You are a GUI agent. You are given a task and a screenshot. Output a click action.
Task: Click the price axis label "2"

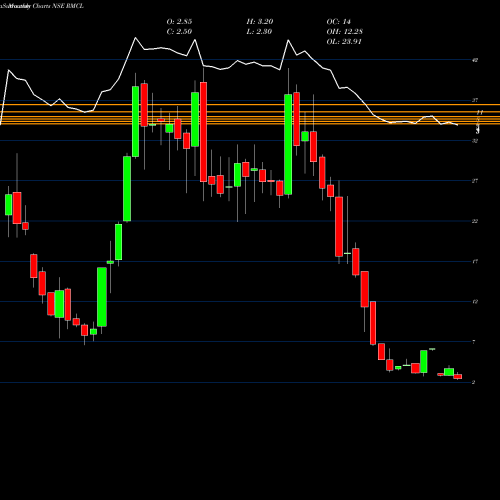[474, 382]
